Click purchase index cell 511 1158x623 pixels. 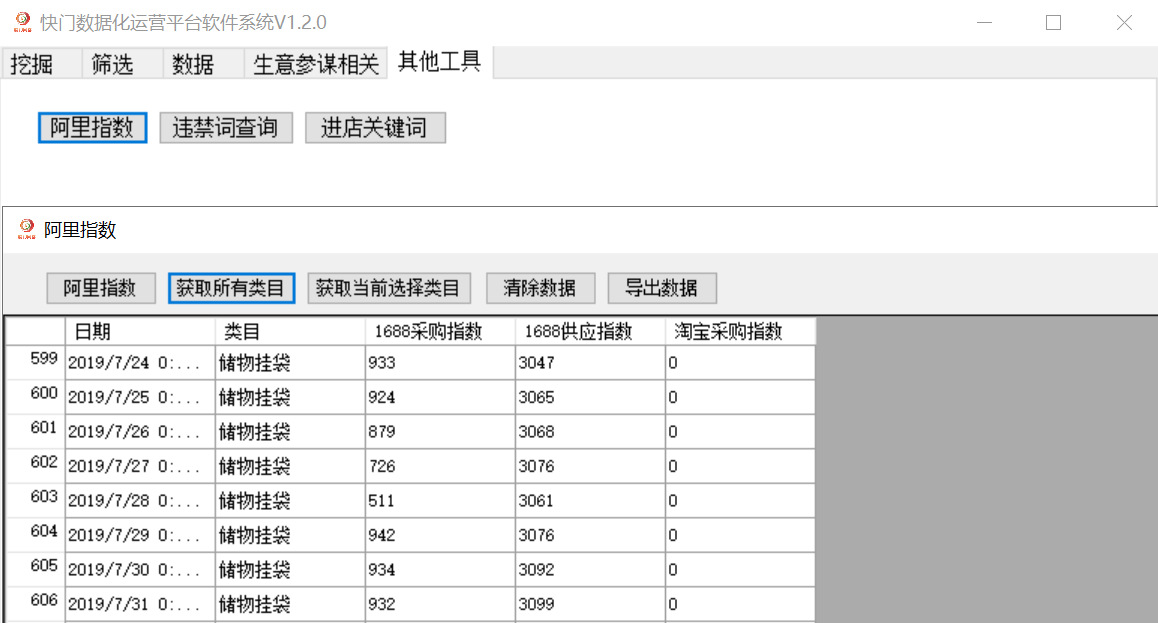click(x=440, y=500)
